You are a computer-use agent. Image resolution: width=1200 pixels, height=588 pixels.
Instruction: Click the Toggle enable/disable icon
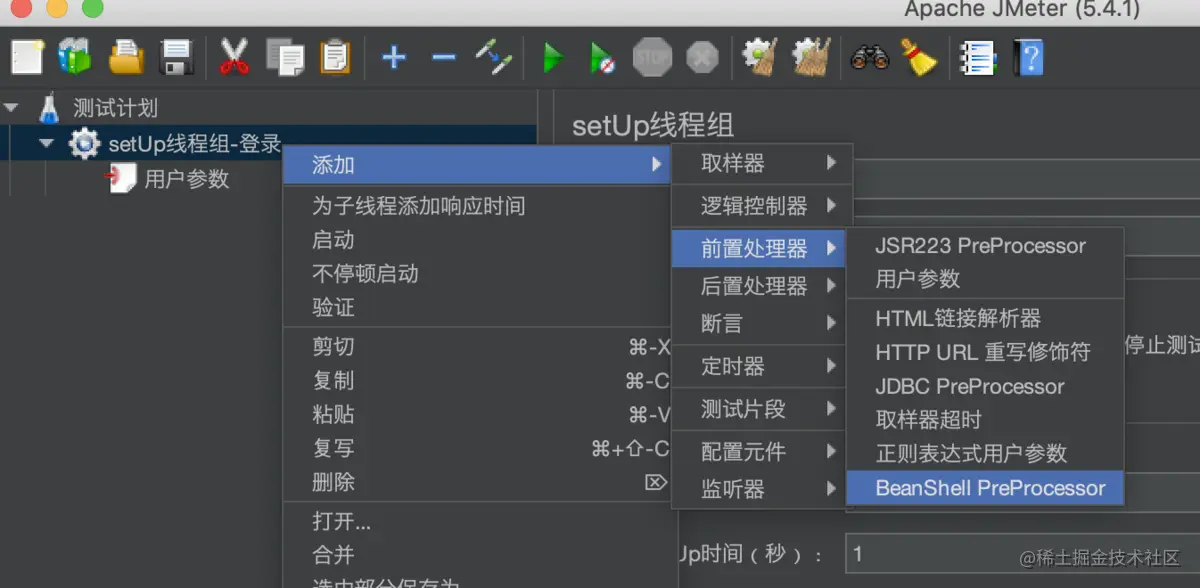click(494, 57)
